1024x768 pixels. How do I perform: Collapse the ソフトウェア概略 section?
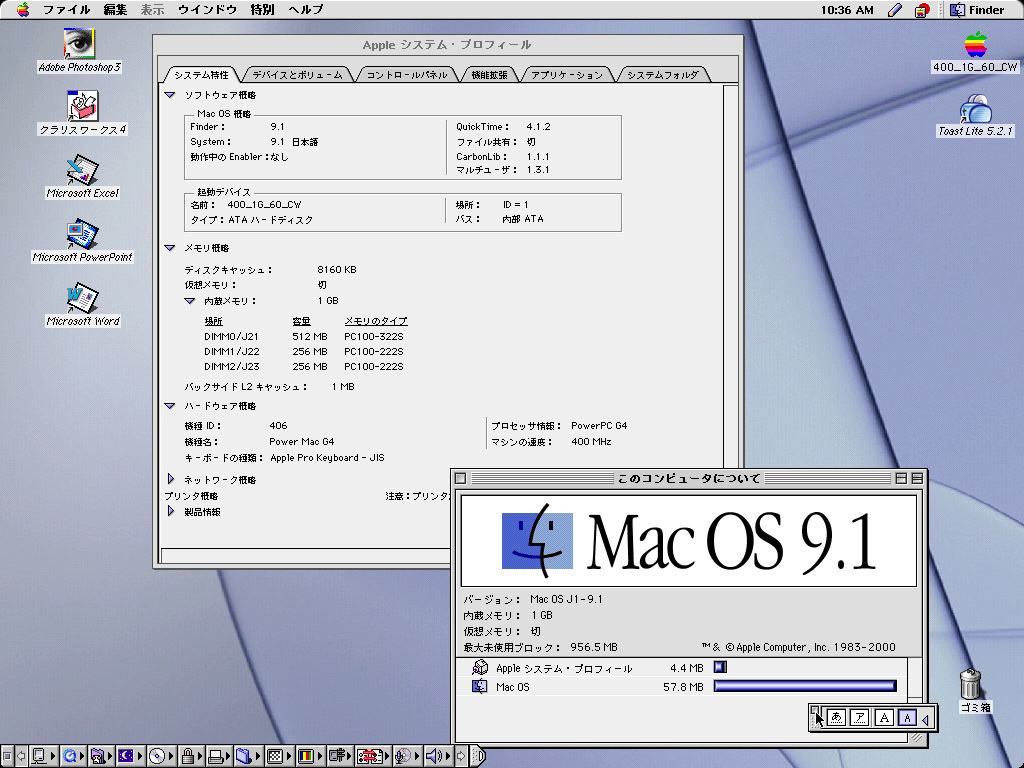click(170, 95)
